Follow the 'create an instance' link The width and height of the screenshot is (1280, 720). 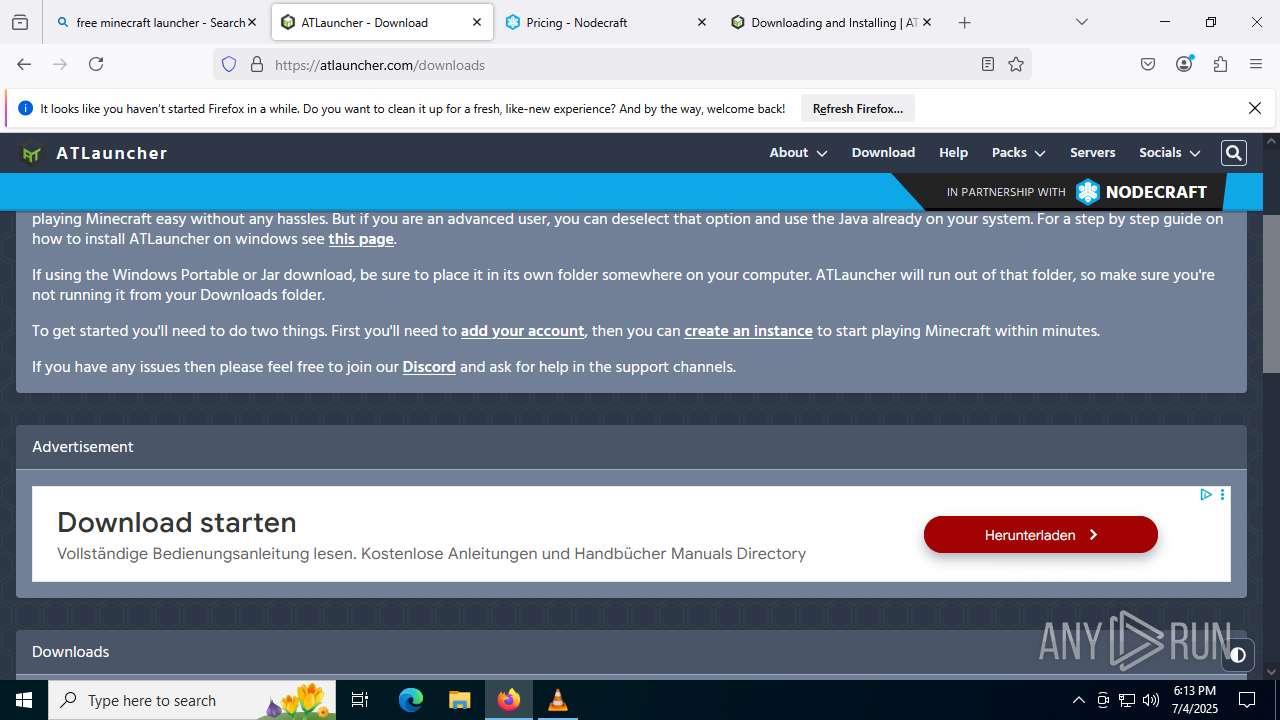748,331
